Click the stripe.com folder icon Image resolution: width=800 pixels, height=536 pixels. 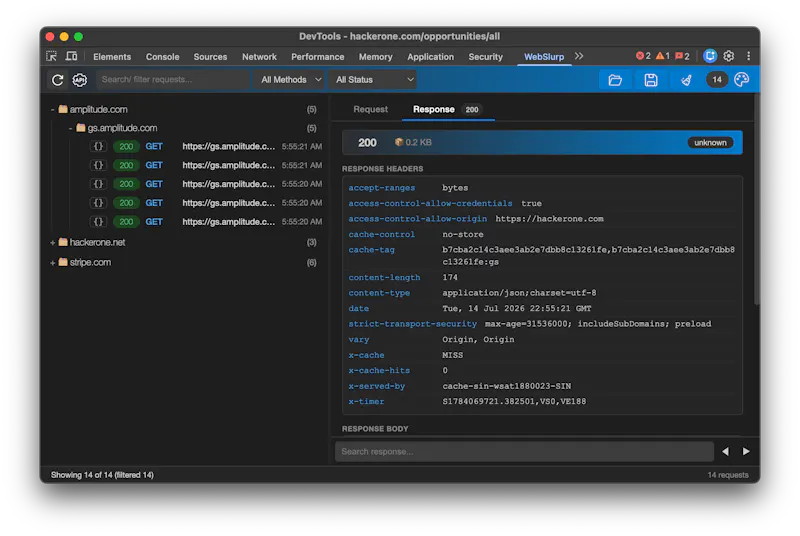coord(63,262)
